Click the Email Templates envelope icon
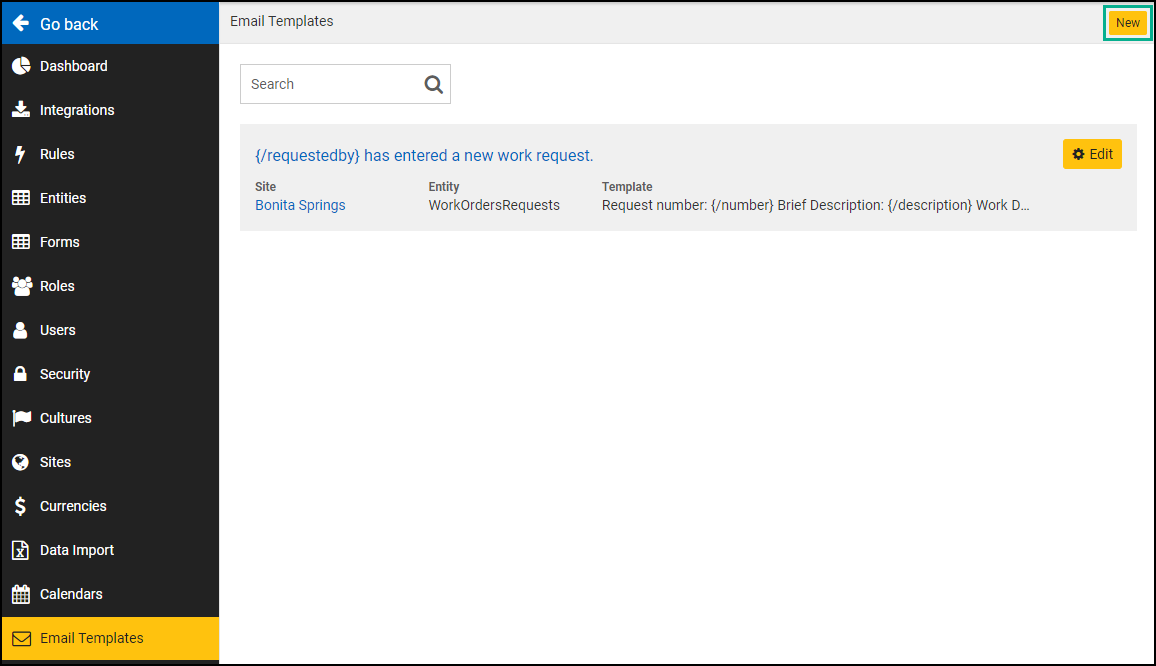Screen dimensions: 1156x666 [x=21, y=638]
